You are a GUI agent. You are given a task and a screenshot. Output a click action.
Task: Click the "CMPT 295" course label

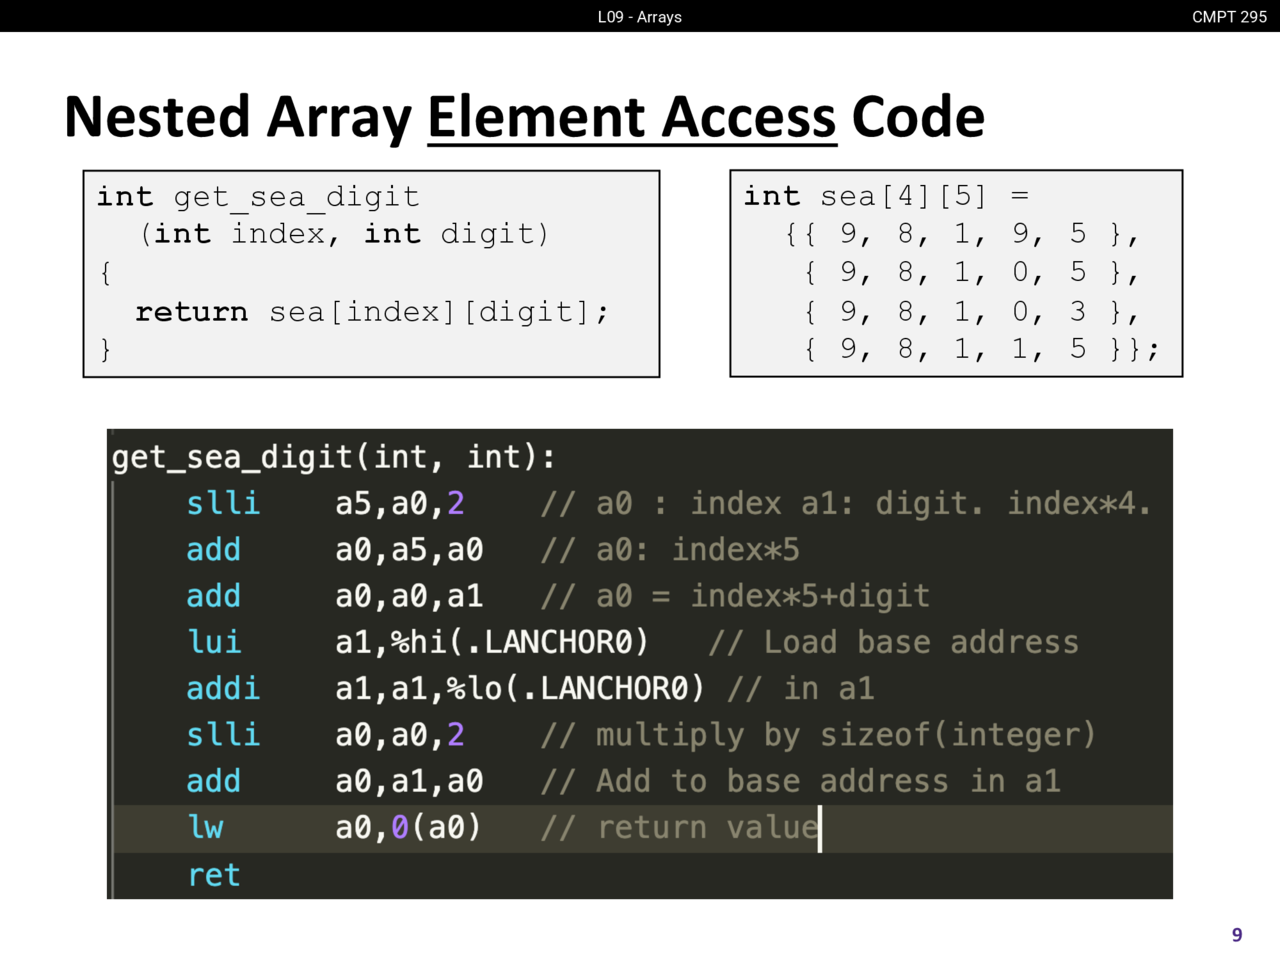(1229, 17)
